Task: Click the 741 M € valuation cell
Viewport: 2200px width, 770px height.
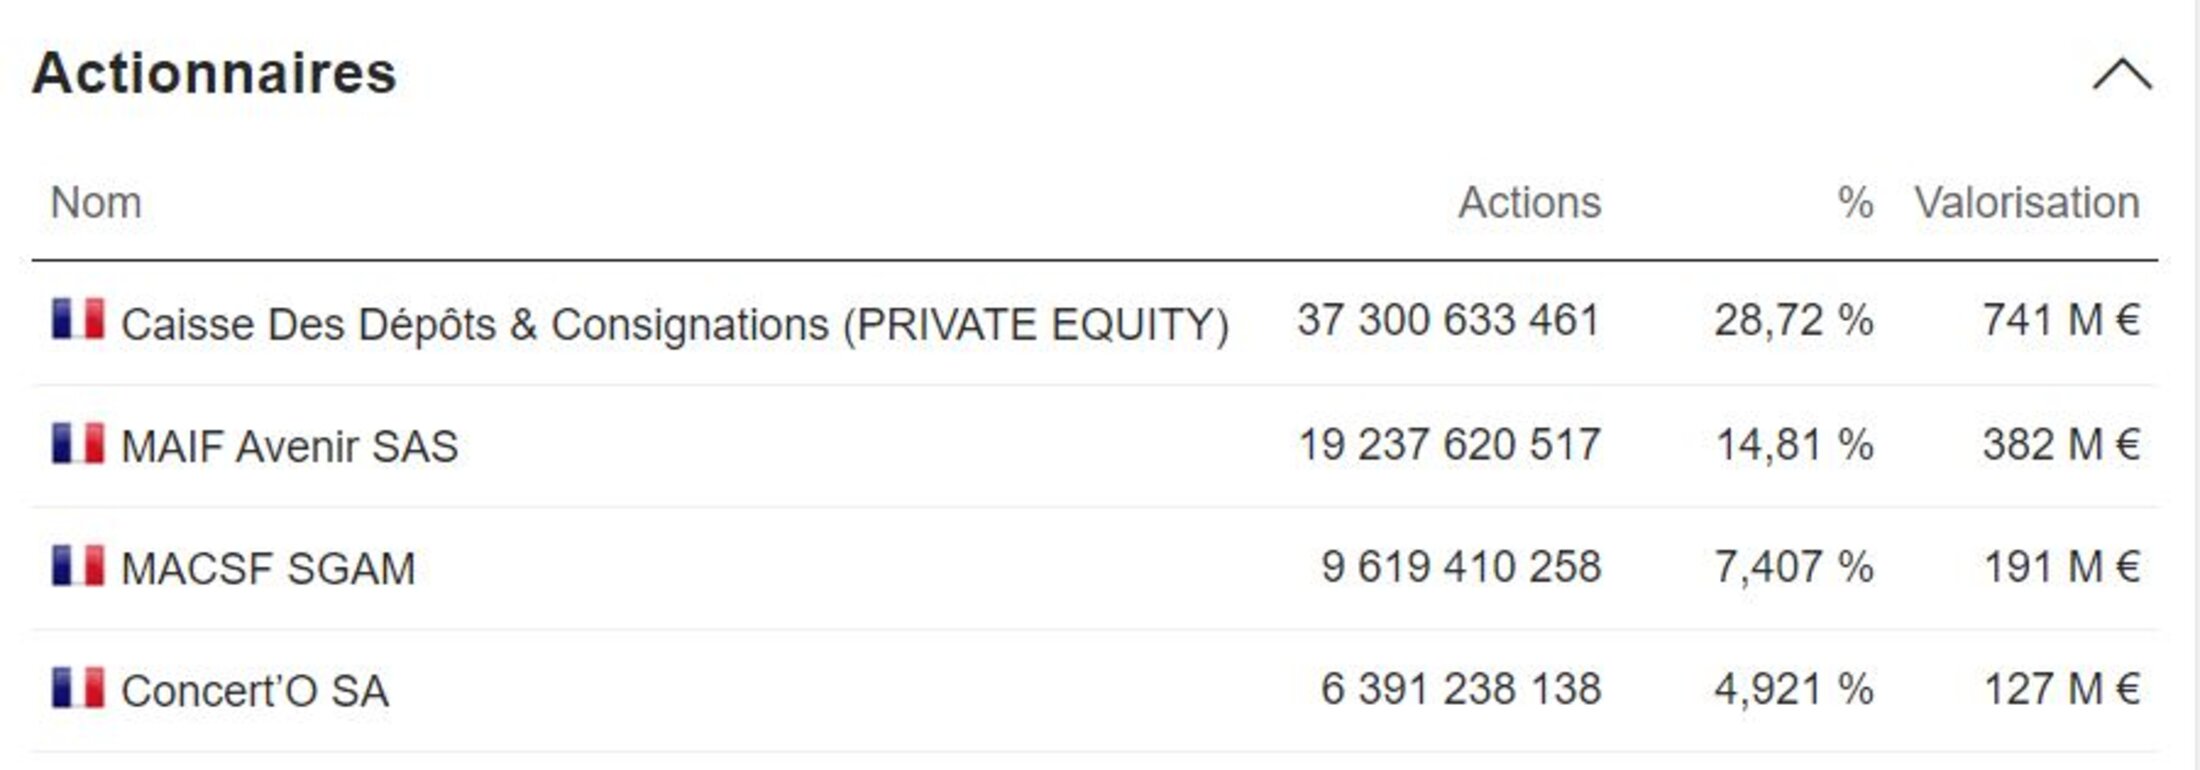Action: (2060, 321)
